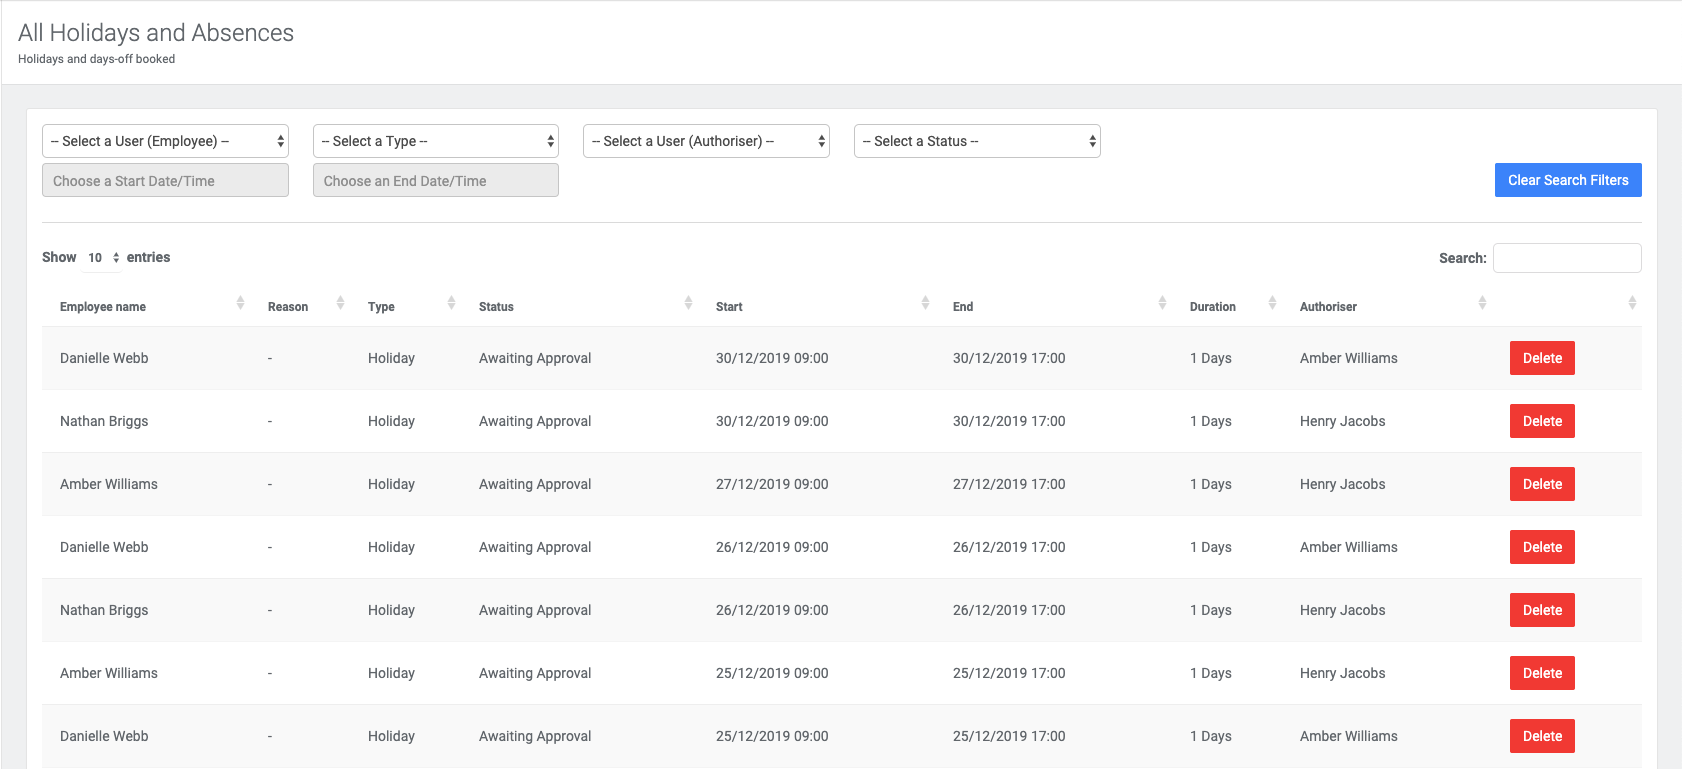1682x769 pixels.
Task: Open the Select a User (Employee) dropdown
Action: (165, 141)
